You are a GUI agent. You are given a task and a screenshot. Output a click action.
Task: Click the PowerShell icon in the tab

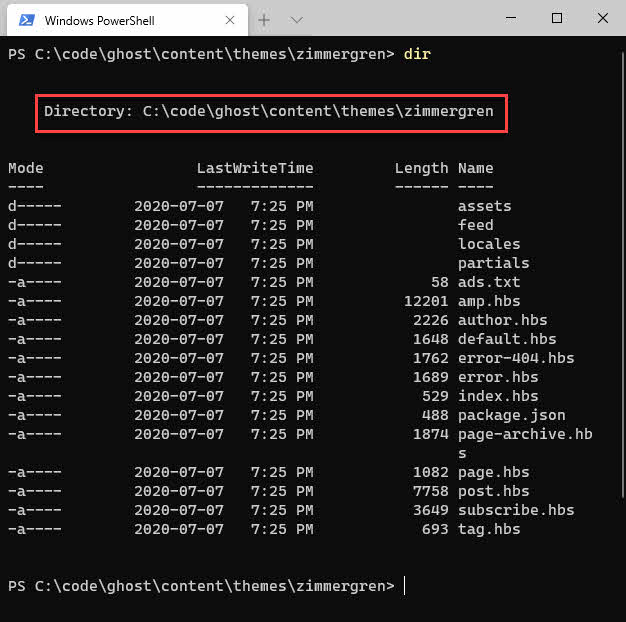click(27, 20)
